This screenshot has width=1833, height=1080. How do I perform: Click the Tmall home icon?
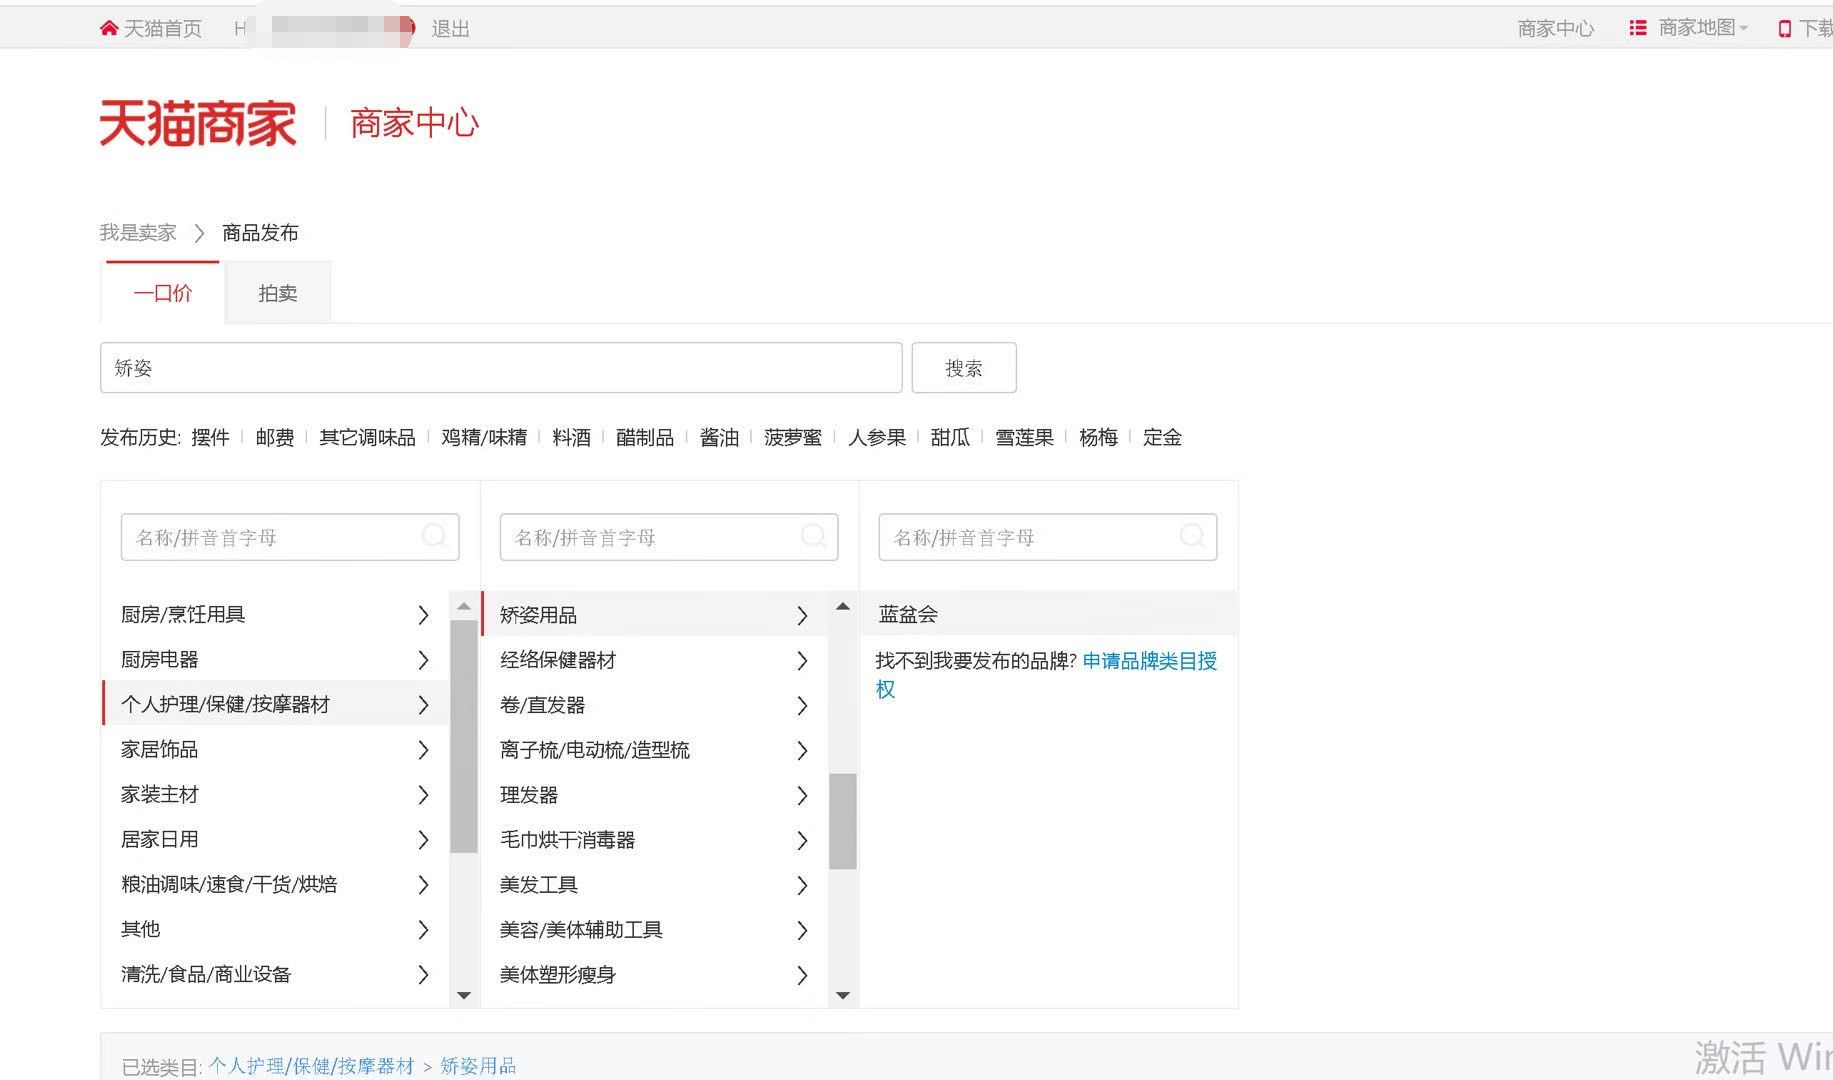pyautogui.click(x=109, y=28)
